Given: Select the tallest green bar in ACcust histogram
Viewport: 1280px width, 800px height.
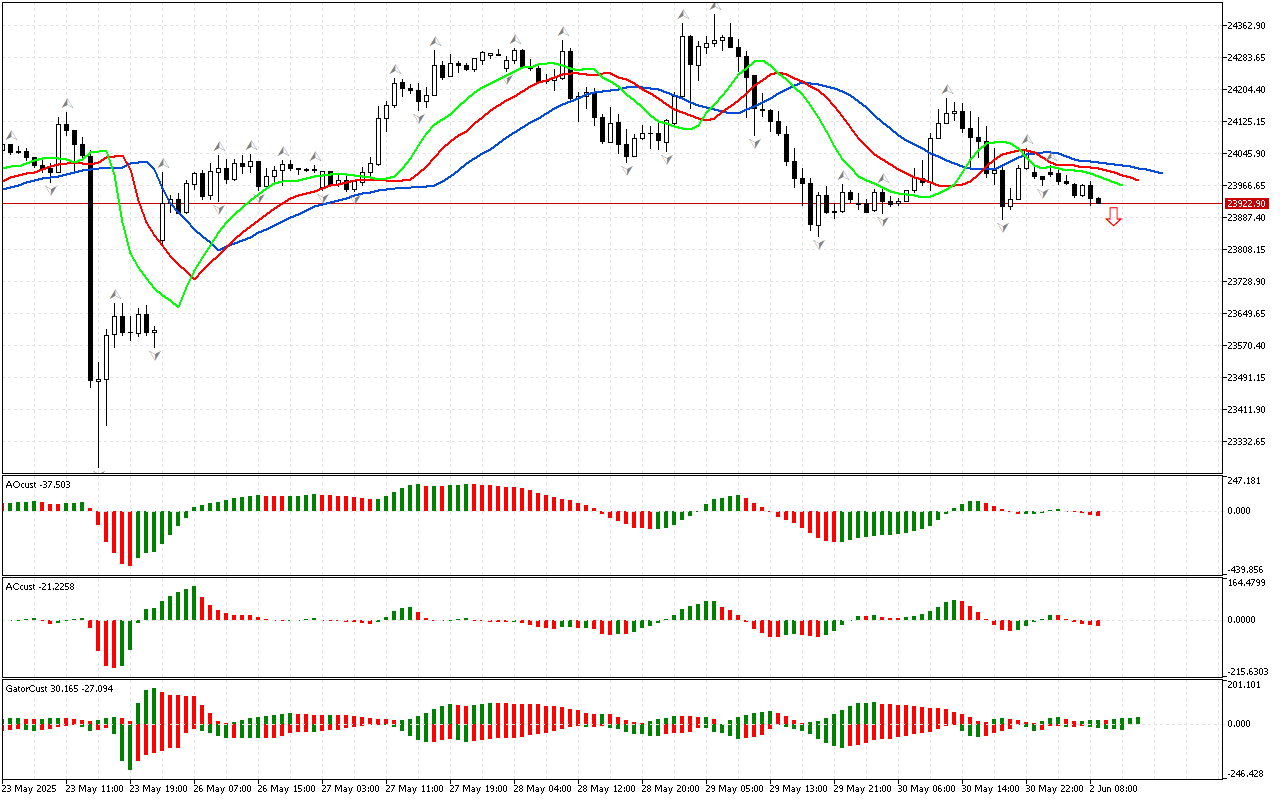Looking at the screenshot, I should pos(193,603).
